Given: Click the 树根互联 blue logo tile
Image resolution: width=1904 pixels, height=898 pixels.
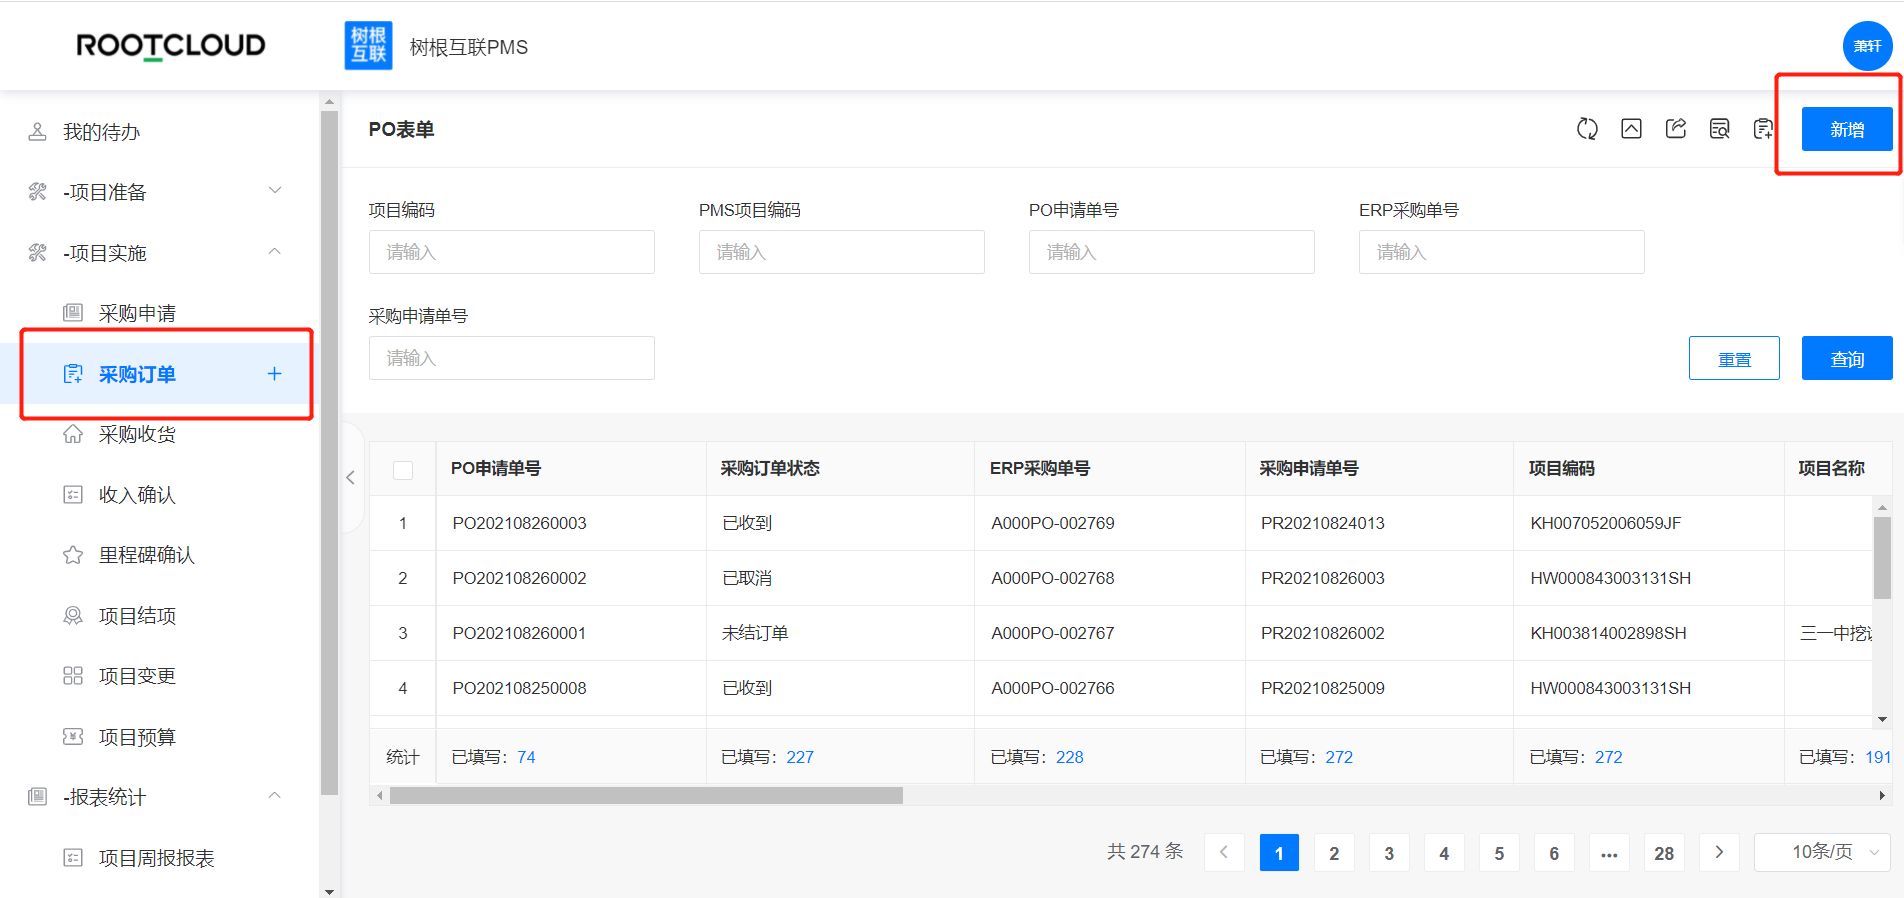Looking at the screenshot, I should coord(368,46).
